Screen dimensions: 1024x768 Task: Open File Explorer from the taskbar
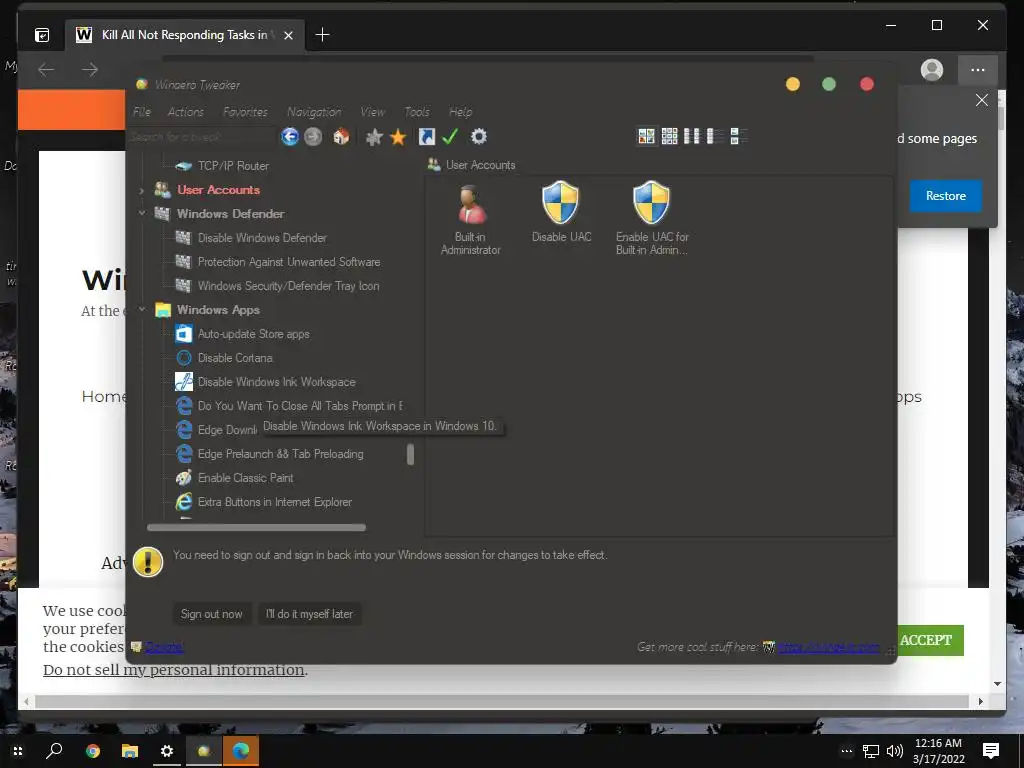click(x=130, y=751)
